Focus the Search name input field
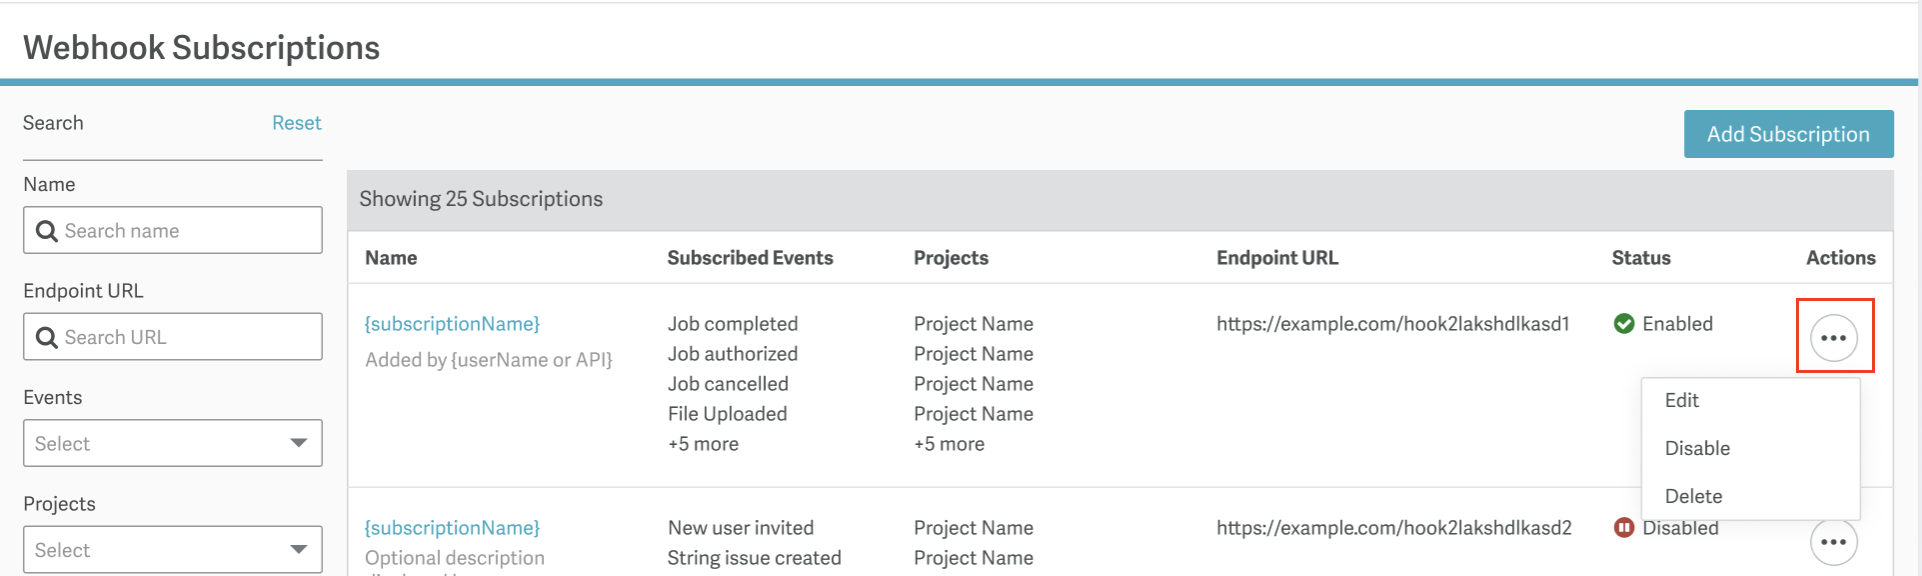The width and height of the screenshot is (1922, 576). point(185,231)
